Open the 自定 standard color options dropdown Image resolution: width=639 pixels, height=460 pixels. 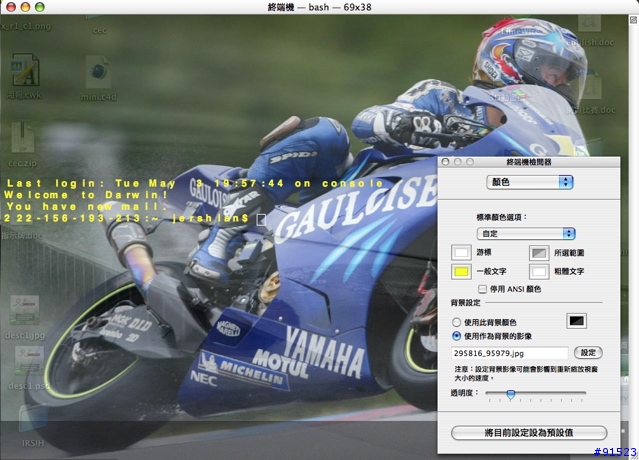click(526, 233)
